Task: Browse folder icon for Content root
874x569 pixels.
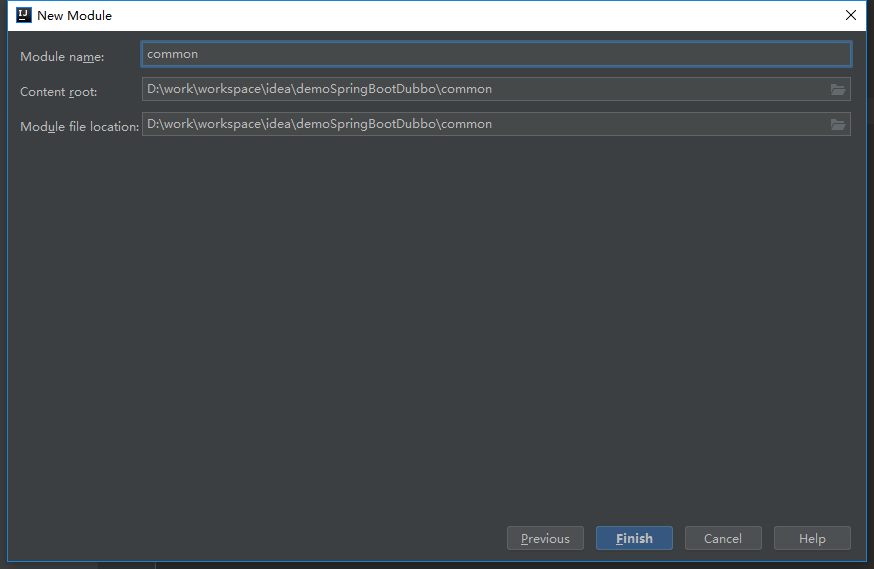Action: click(838, 89)
